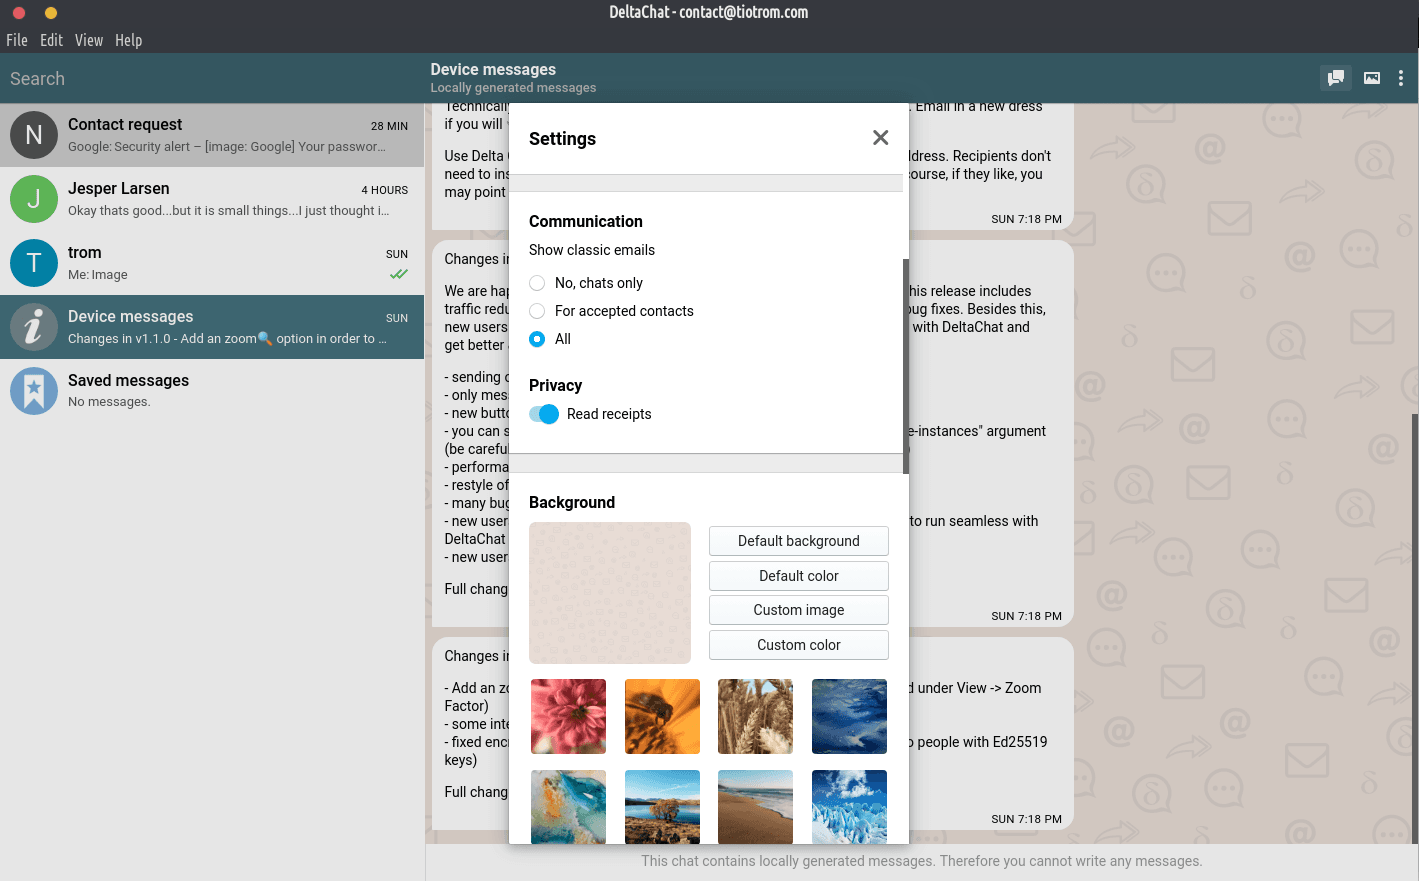
Task: Choose the Custom image button
Action: [799, 610]
